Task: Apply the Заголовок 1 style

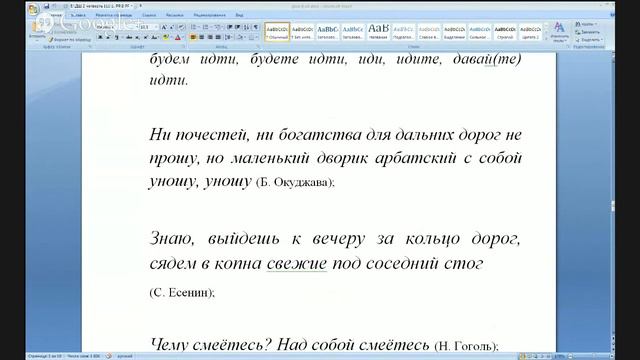Action: pyautogui.click(x=328, y=32)
